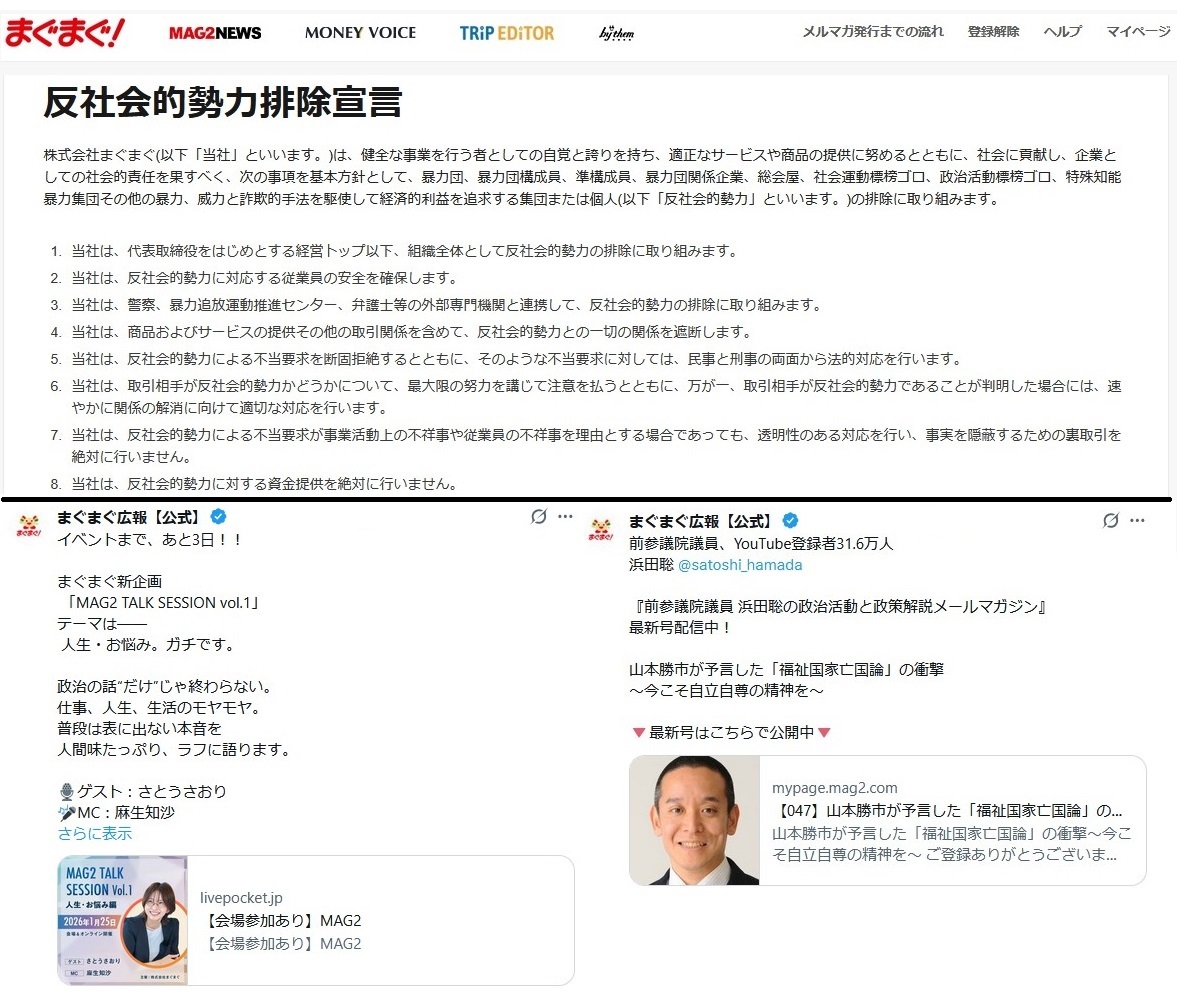The height and width of the screenshot is (996, 1177).
Task: Click the text MC：麻生知沙
Action: [x=117, y=812]
